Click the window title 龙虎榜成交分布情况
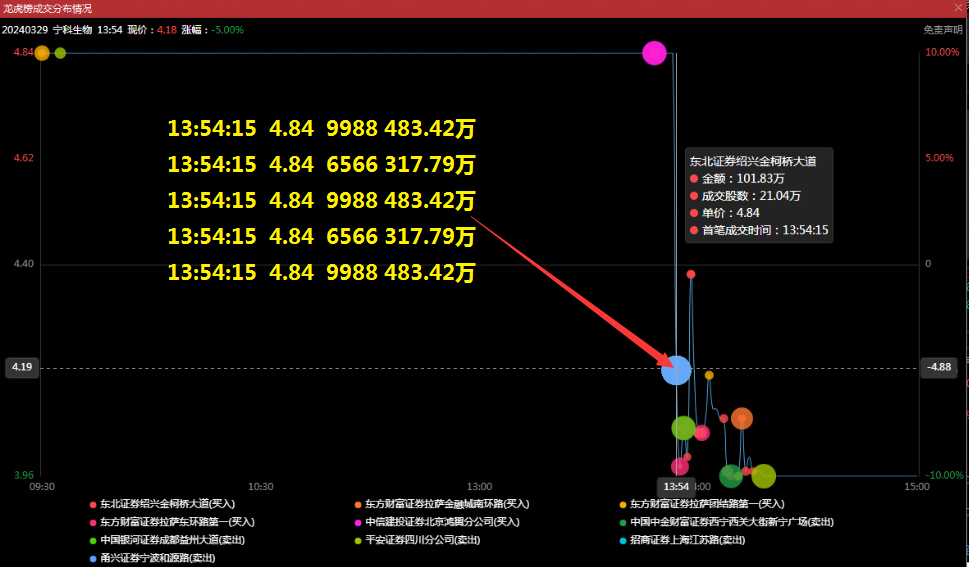This screenshot has width=969, height=567. point(48,9)
